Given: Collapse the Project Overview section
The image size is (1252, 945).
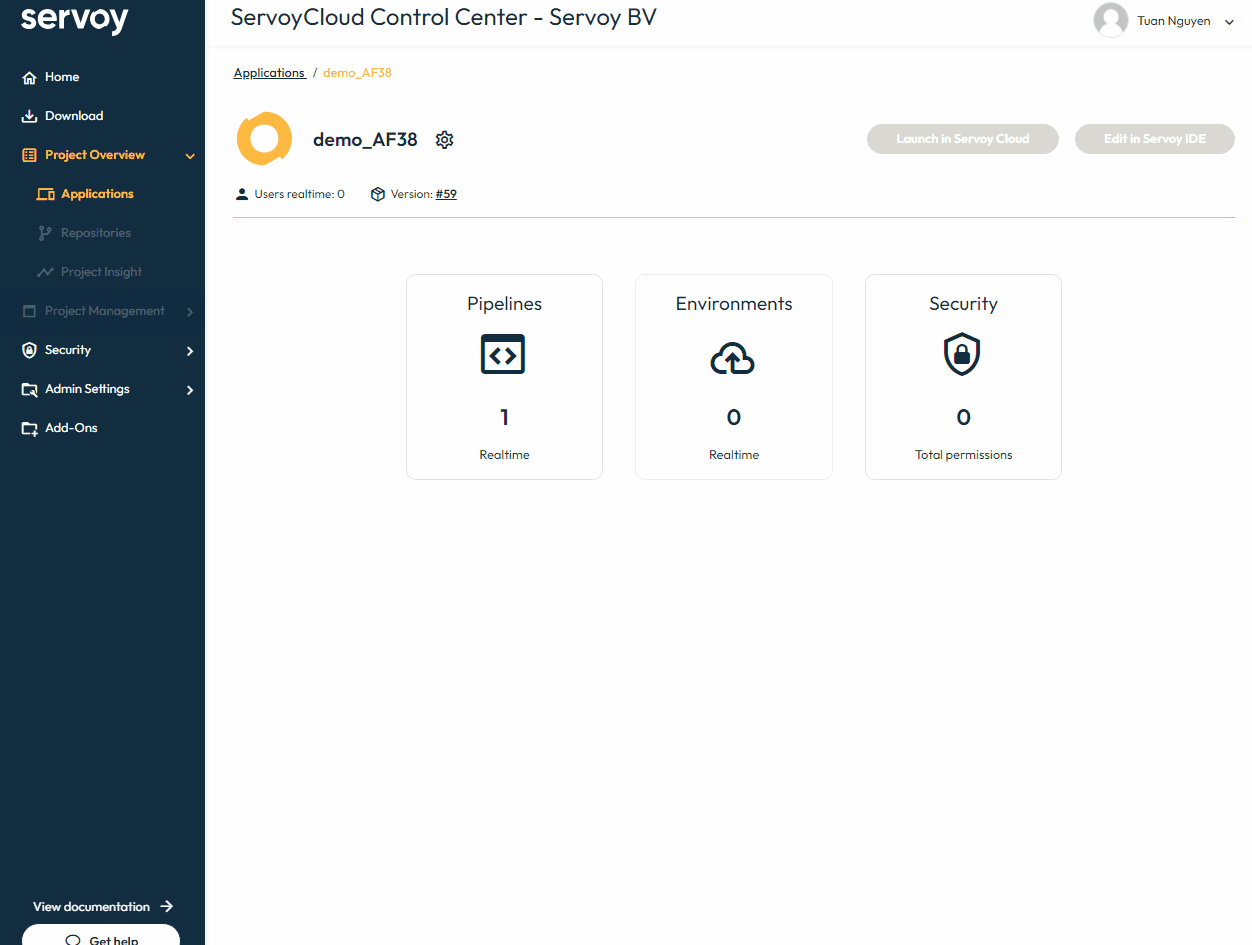Looking at the screenshot, I should point(190,156).
